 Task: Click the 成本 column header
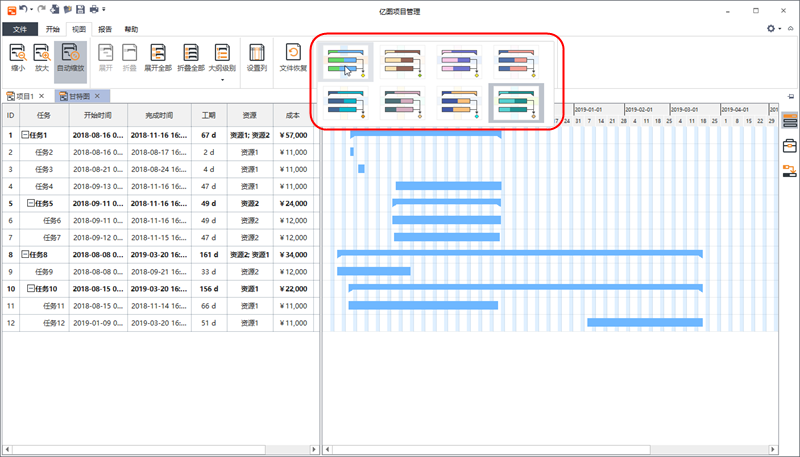click(x=293, y=116)
